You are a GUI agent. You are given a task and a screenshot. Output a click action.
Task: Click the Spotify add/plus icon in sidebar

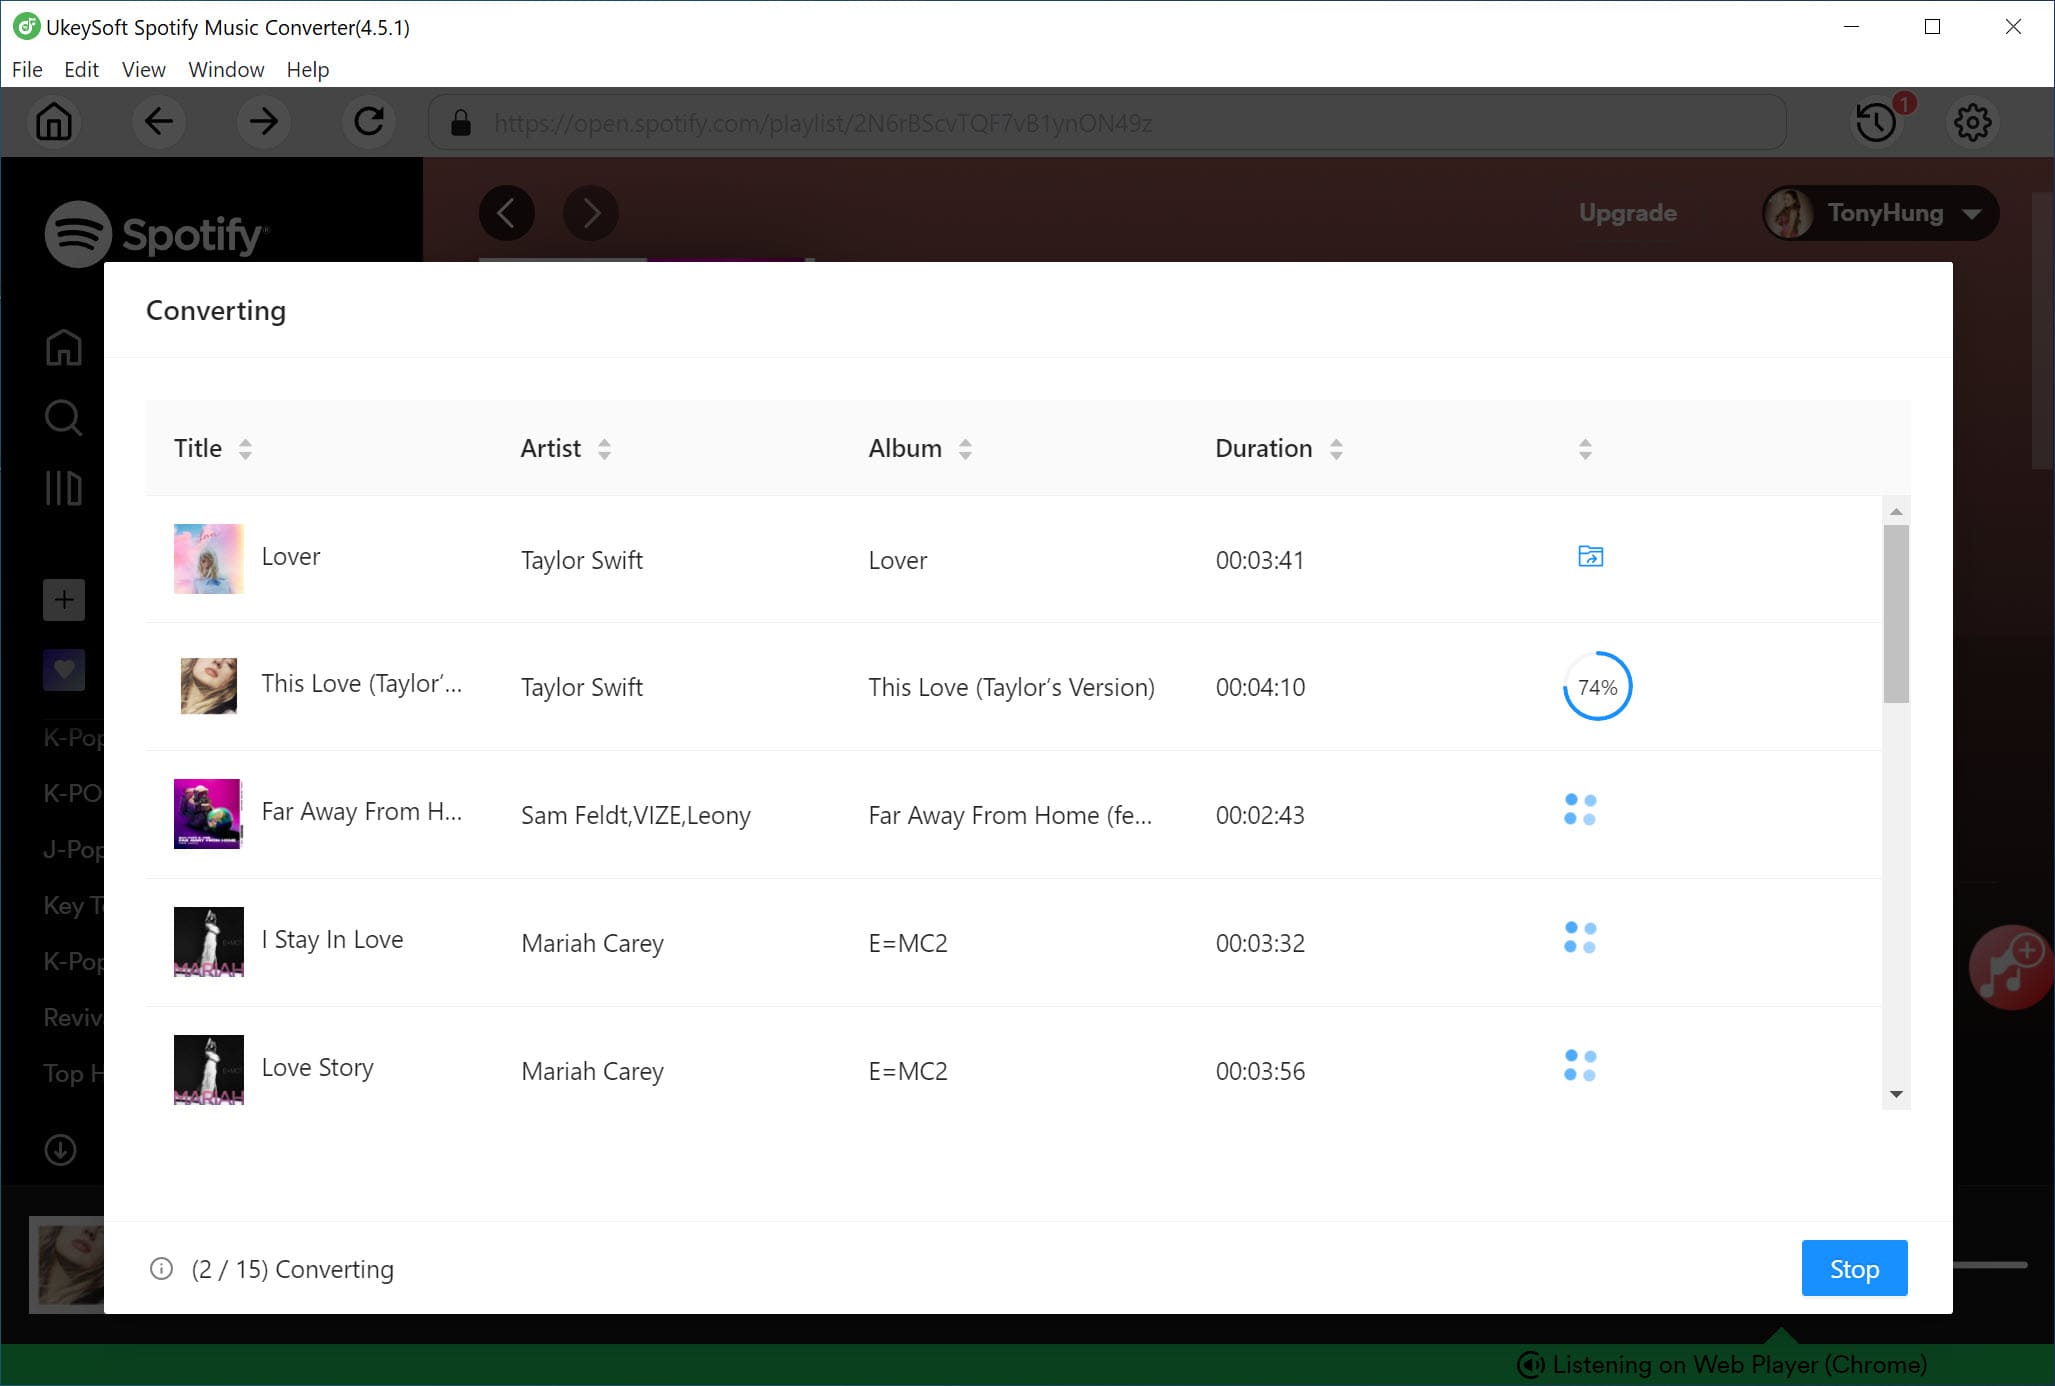[x=62, y=599]
